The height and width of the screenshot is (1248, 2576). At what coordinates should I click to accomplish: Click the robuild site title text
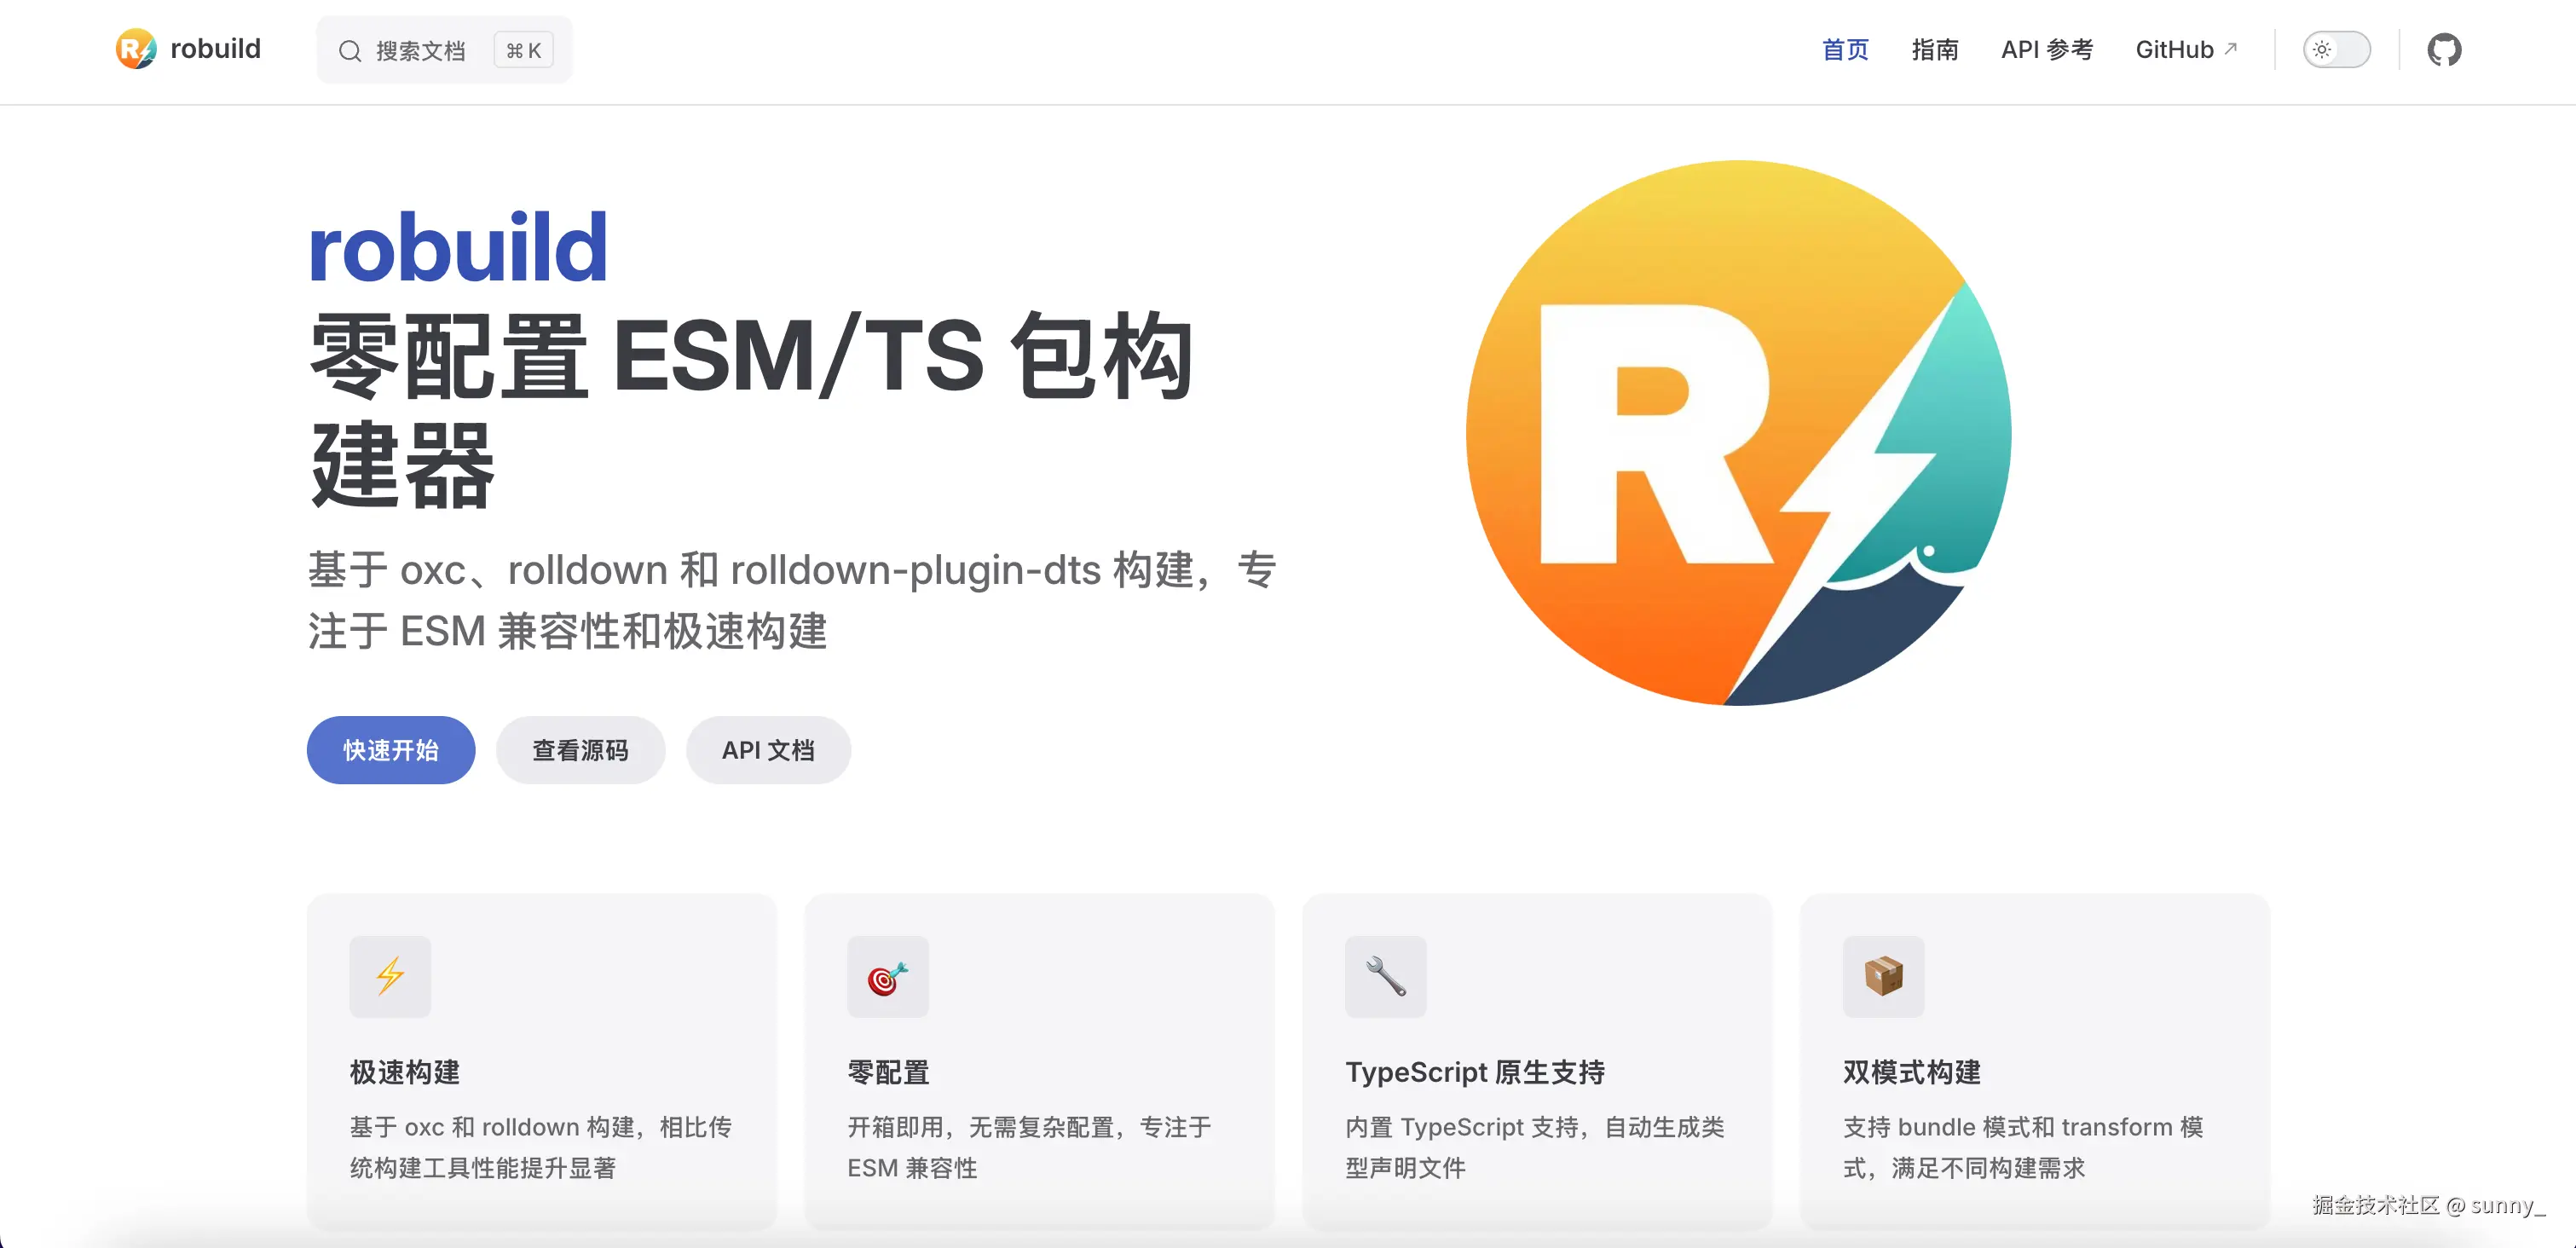(215, 49)
